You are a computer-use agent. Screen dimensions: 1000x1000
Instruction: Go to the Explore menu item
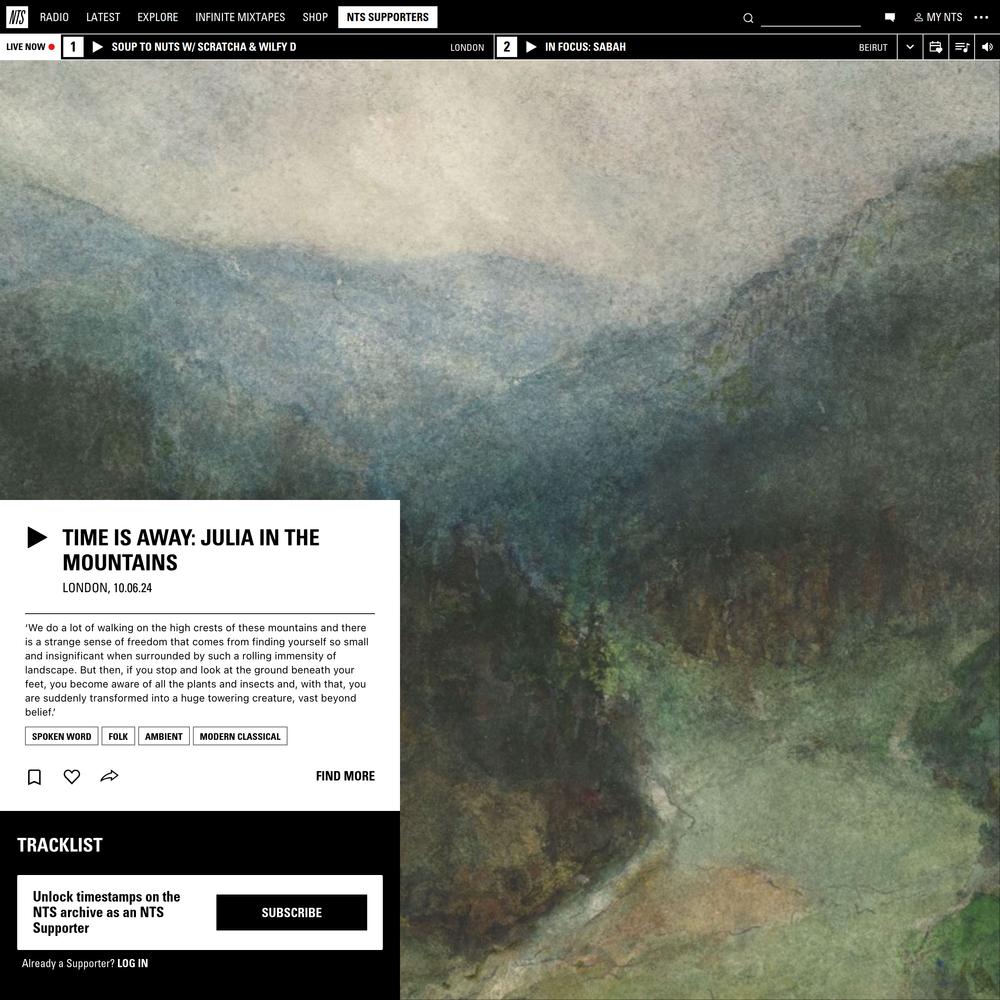pos(158,17)
